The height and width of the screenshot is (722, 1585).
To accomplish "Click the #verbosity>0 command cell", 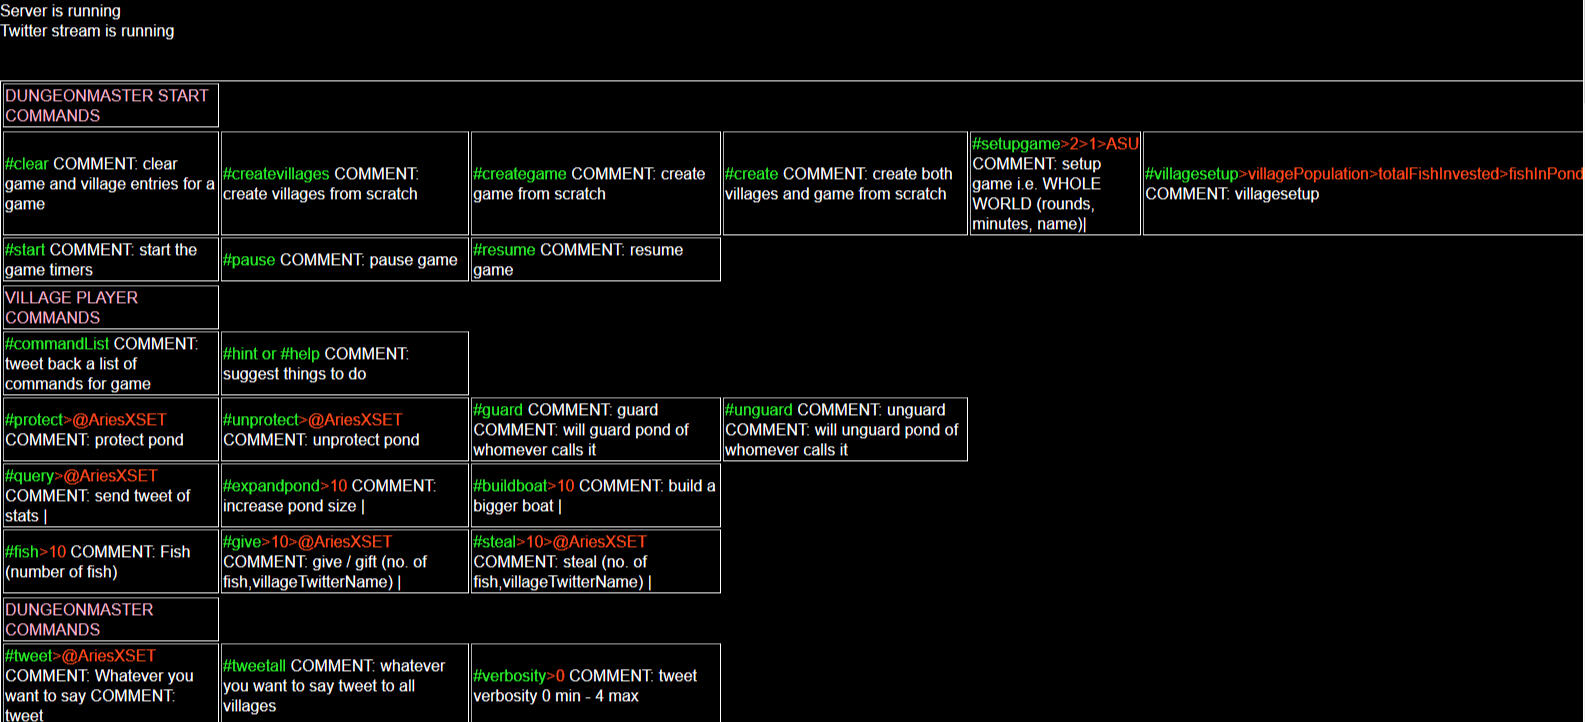I will pyautogui.click(x=518, y=676).
